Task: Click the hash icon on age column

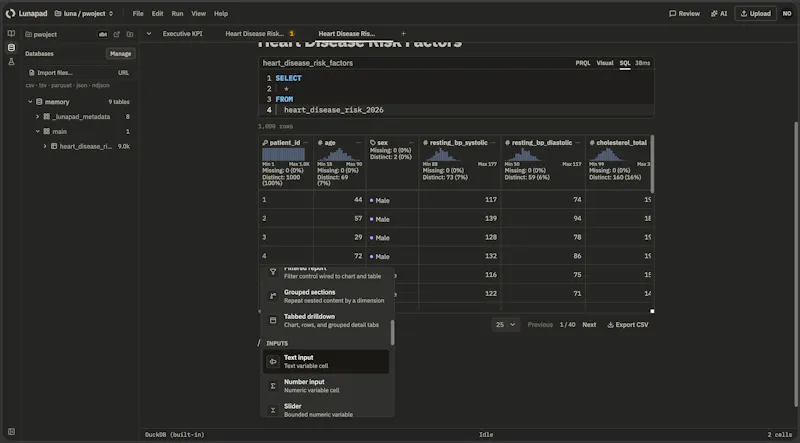Action: click(320, 143)
